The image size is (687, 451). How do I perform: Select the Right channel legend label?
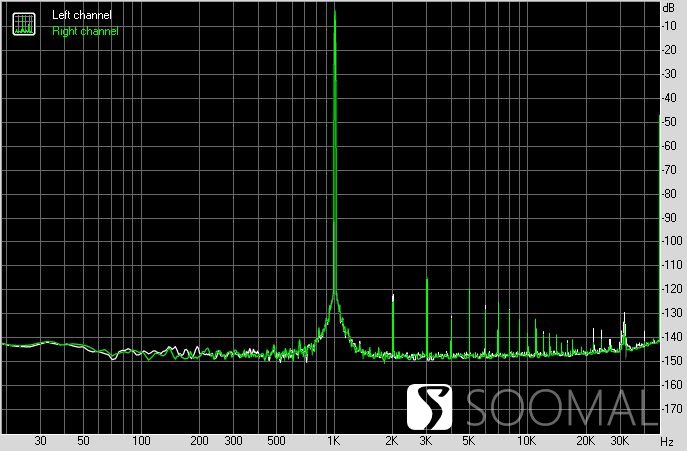85,31
